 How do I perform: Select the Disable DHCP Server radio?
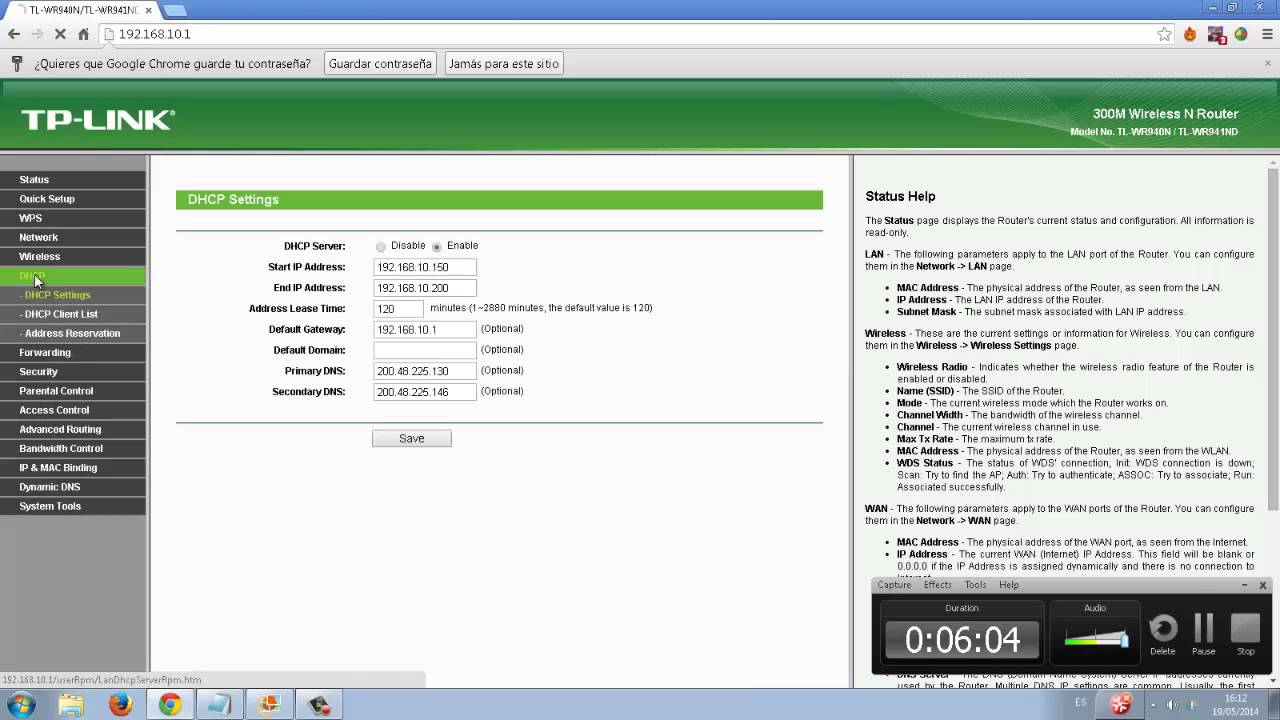381,246
